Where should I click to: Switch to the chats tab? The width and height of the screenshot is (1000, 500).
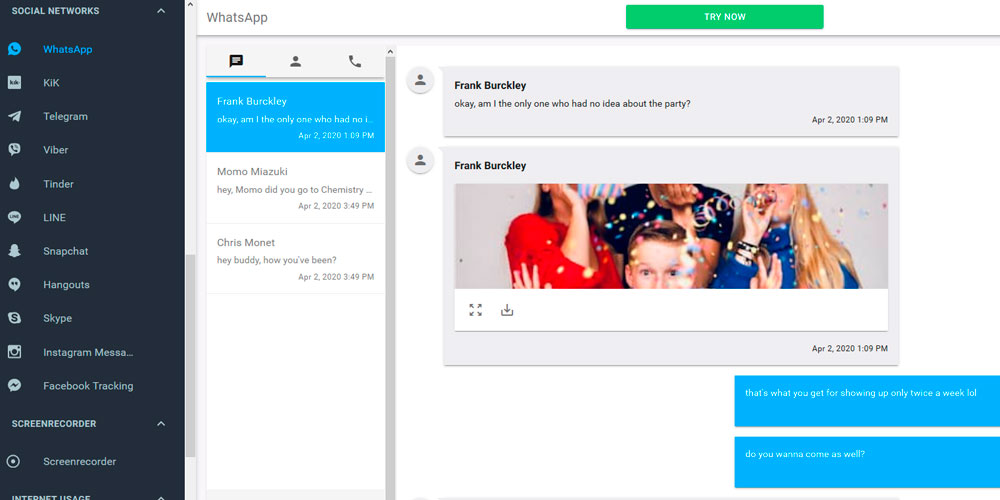coord(236,61)
